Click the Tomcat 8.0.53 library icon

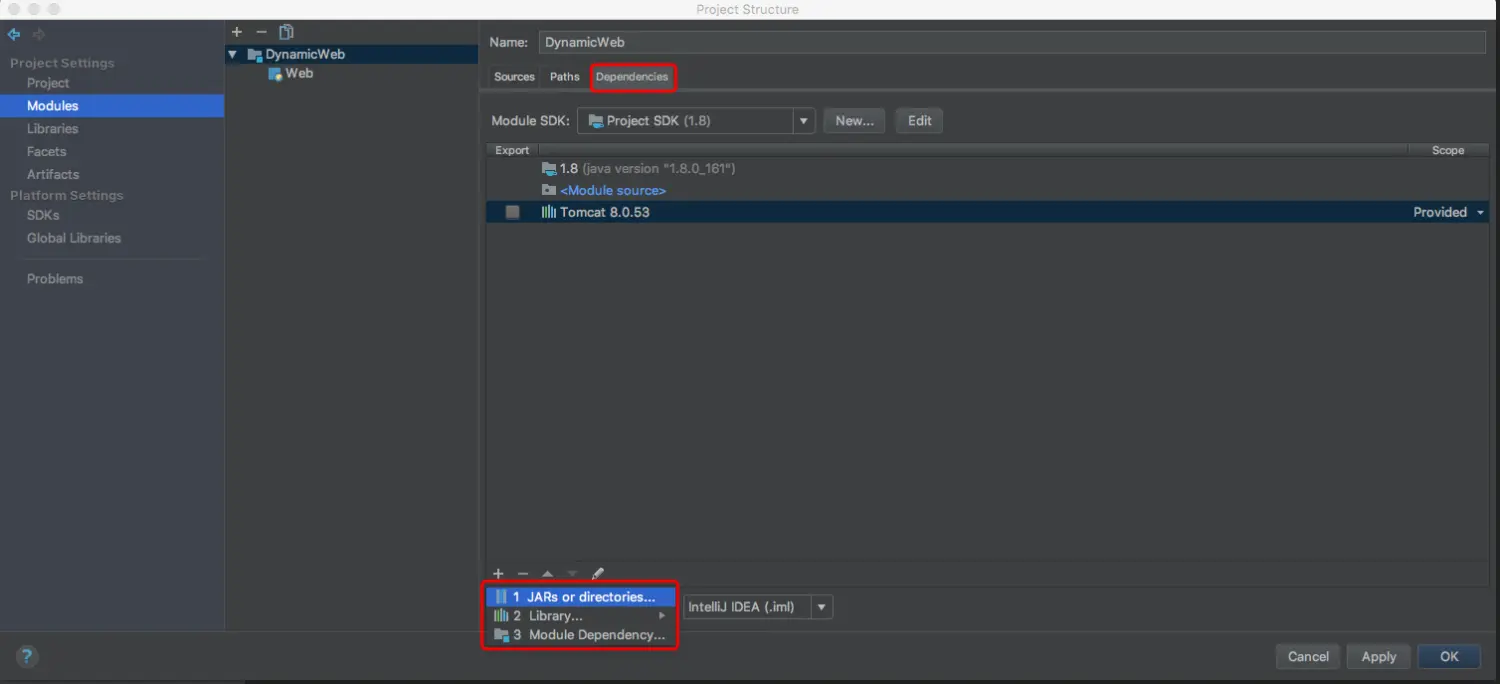tap(548, 212)
